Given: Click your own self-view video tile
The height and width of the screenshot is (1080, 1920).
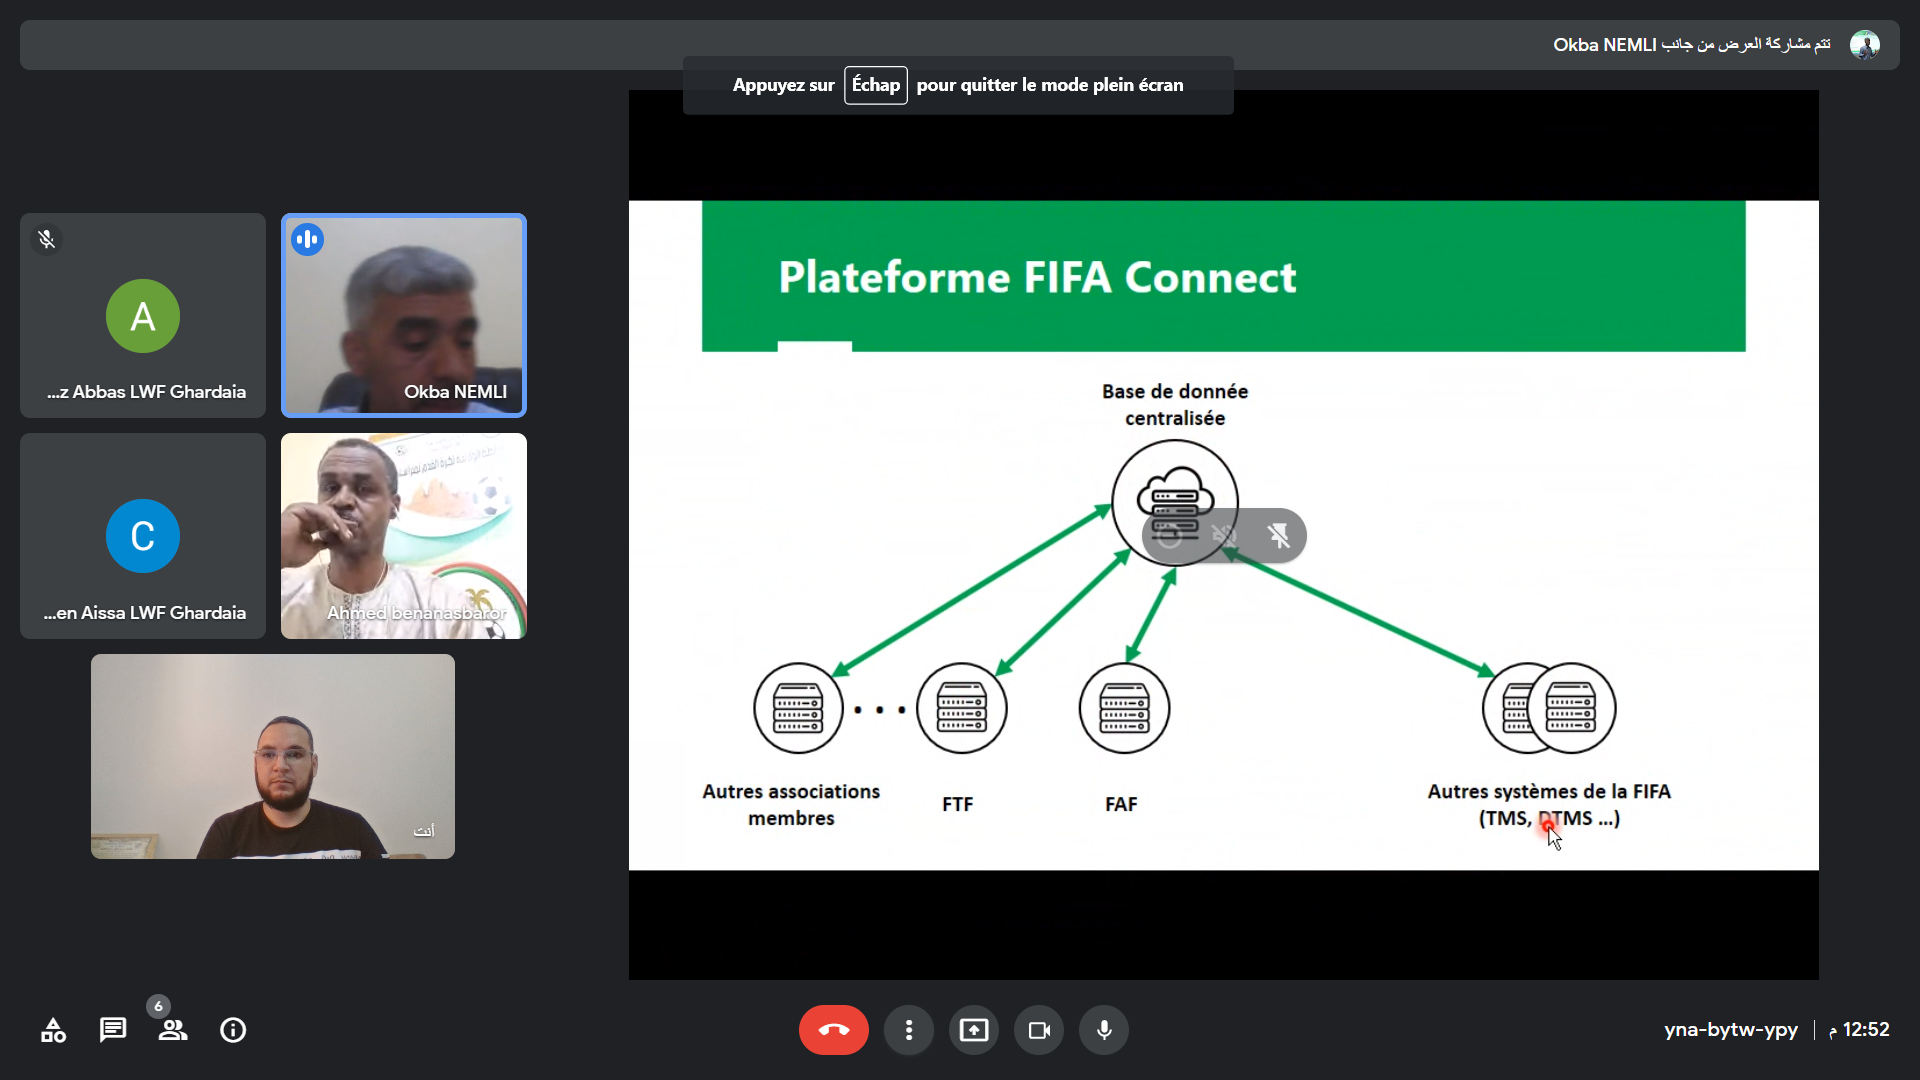Looking at the screenshot, I should click(x=272, y=757).
